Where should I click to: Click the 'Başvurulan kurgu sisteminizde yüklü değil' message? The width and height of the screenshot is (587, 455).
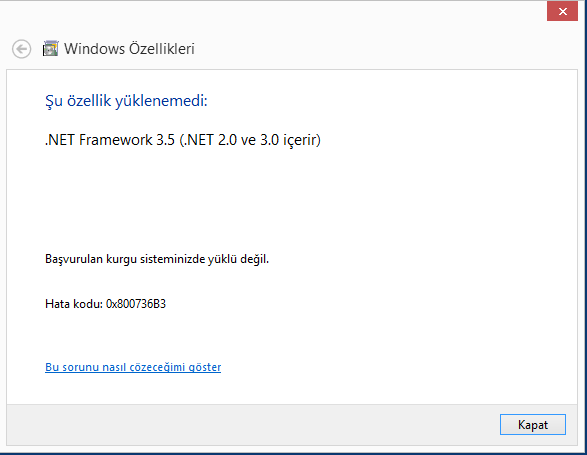tap(157, 259)
